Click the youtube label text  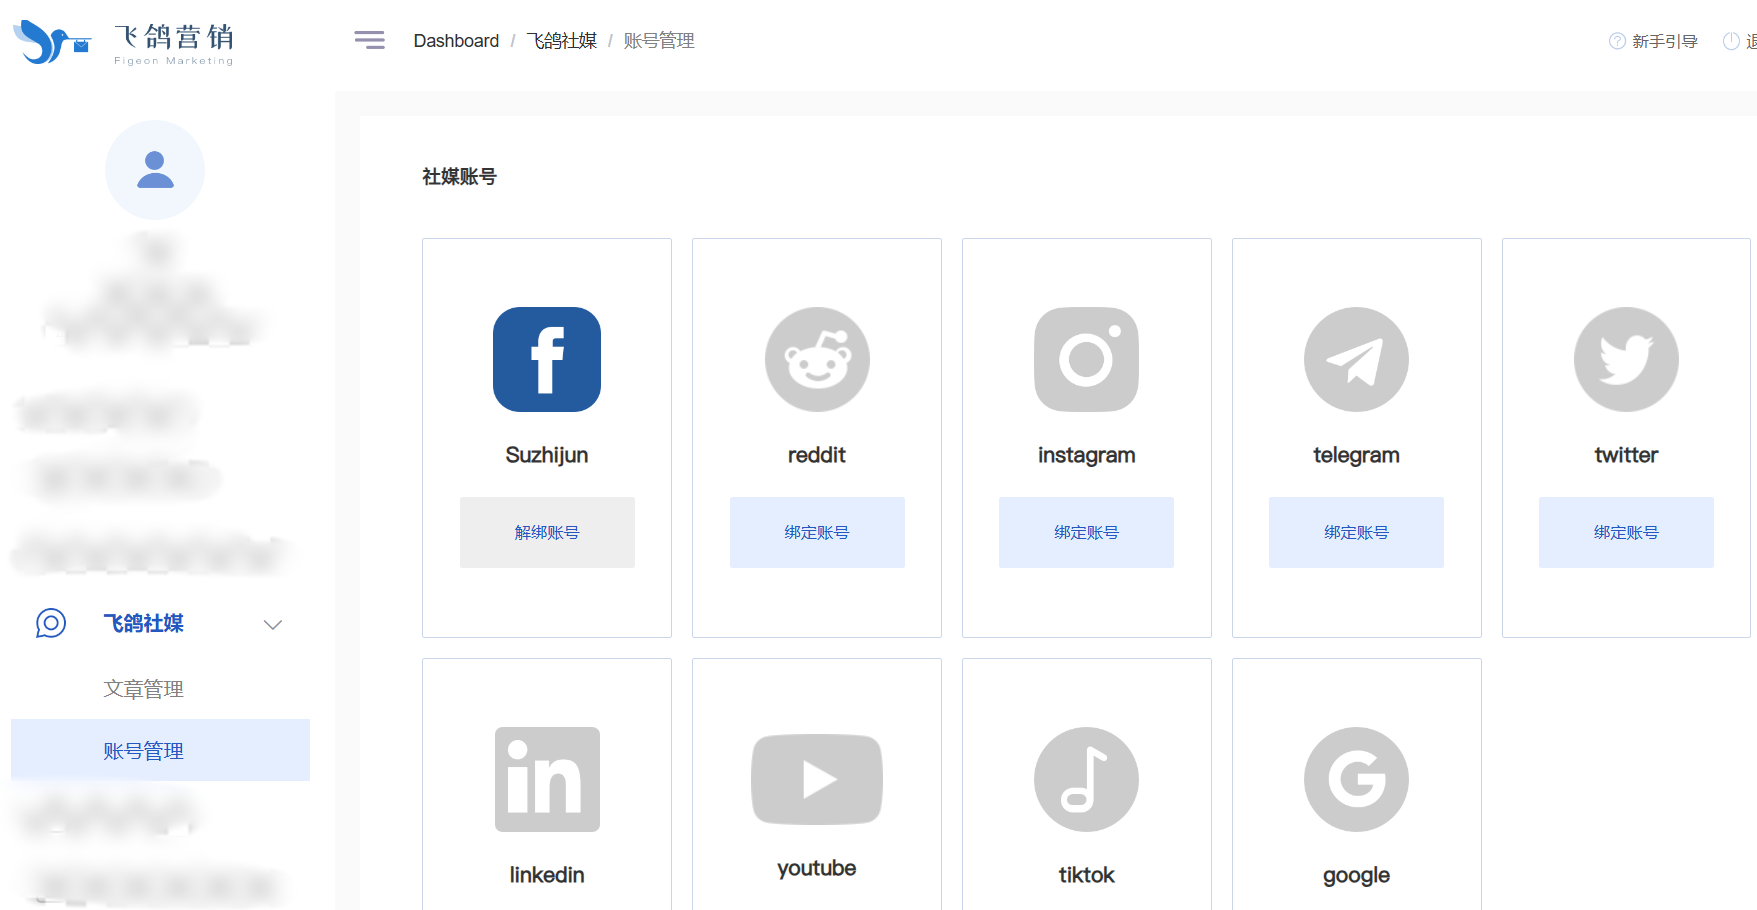click(x=817, y=868)
